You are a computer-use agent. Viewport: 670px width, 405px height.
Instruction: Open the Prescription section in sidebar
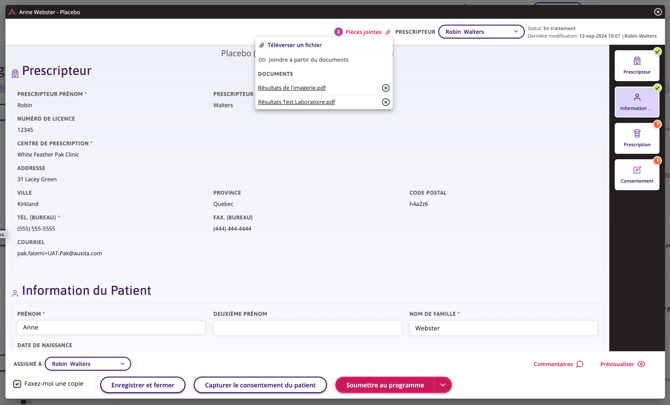636,137
